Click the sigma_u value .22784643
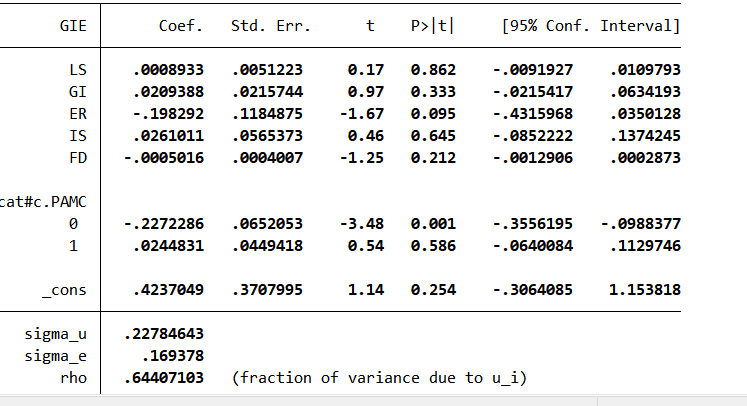 pos(164,334)
